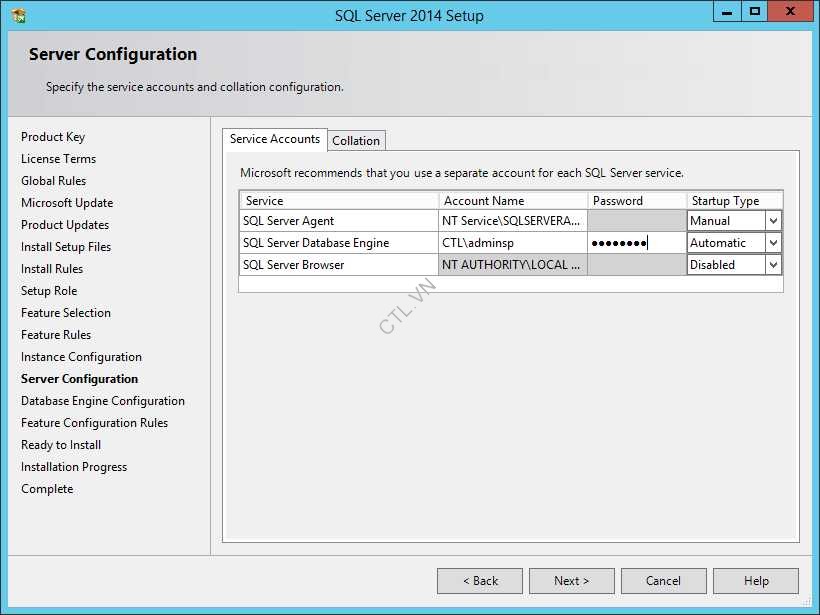Navigate to Database Engine Configuration step
The image size is (820, 615).
click(x=103, y=400)
